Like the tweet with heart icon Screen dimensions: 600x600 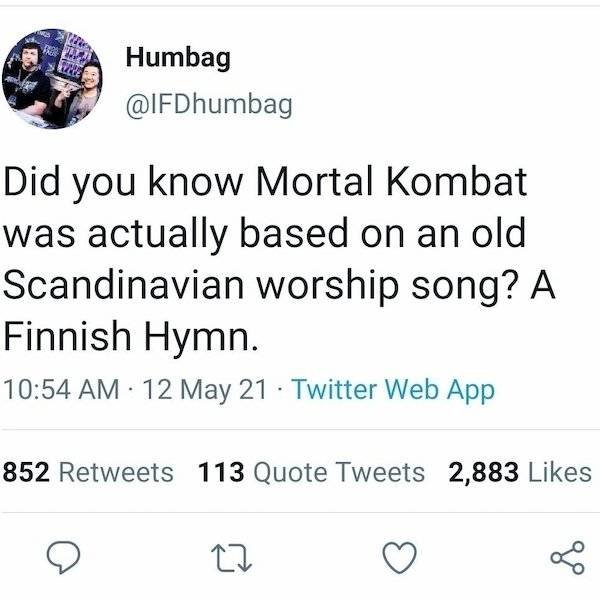click(x=400, y=558)
